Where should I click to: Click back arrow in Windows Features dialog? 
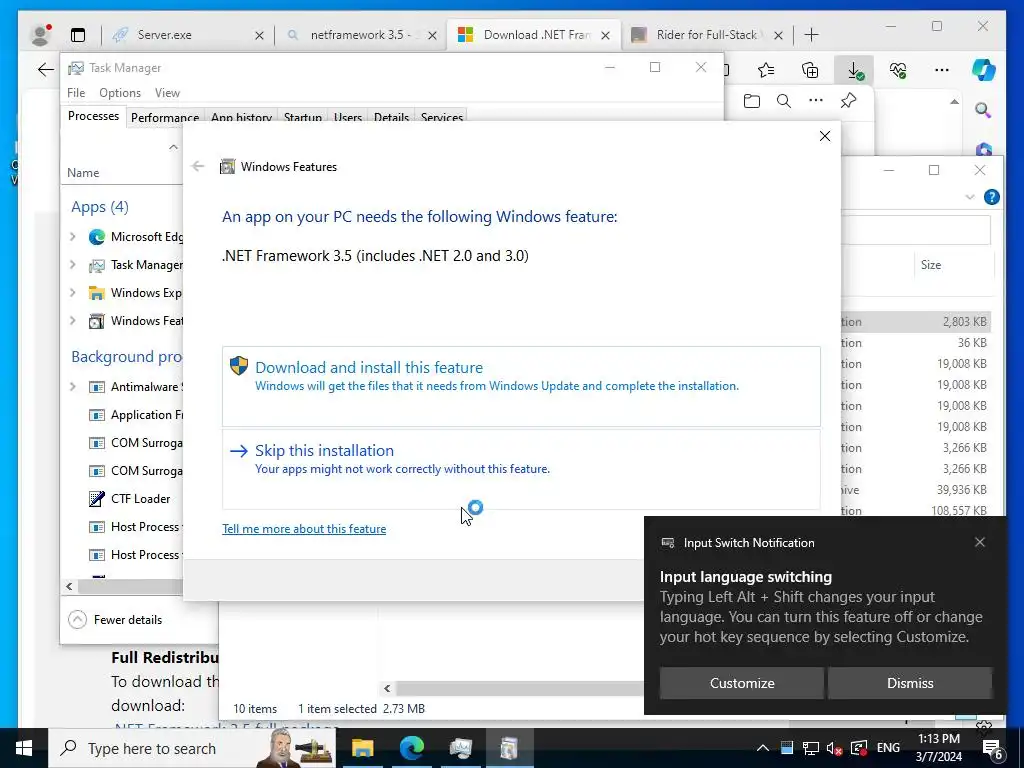[198, 167]
